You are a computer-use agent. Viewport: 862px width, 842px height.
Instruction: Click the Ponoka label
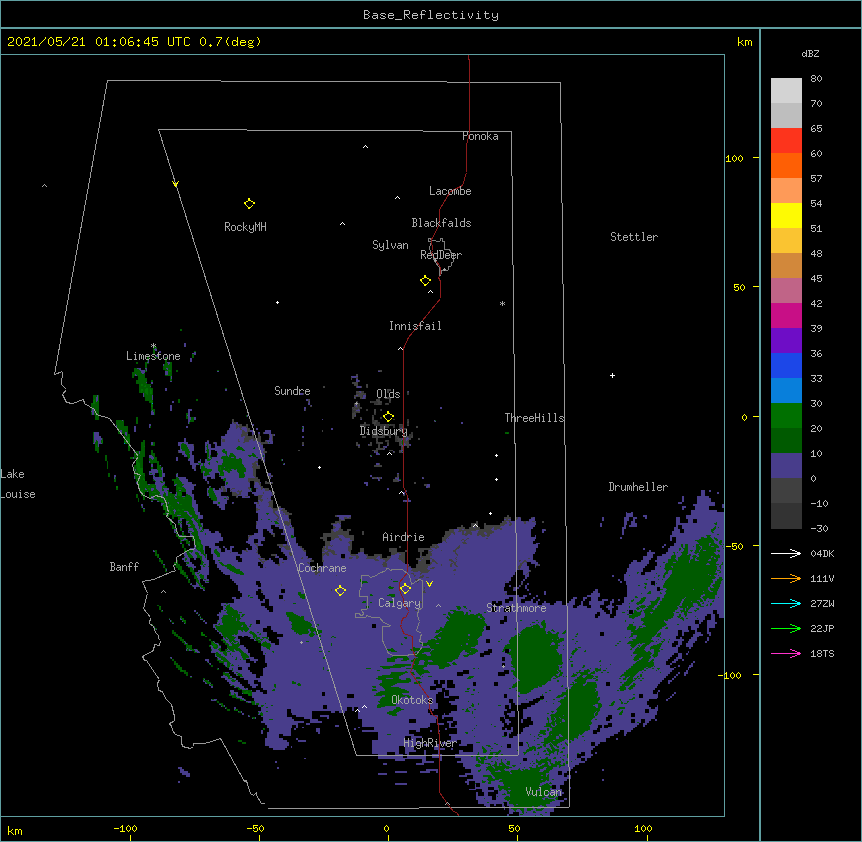(x=480, y=136)
